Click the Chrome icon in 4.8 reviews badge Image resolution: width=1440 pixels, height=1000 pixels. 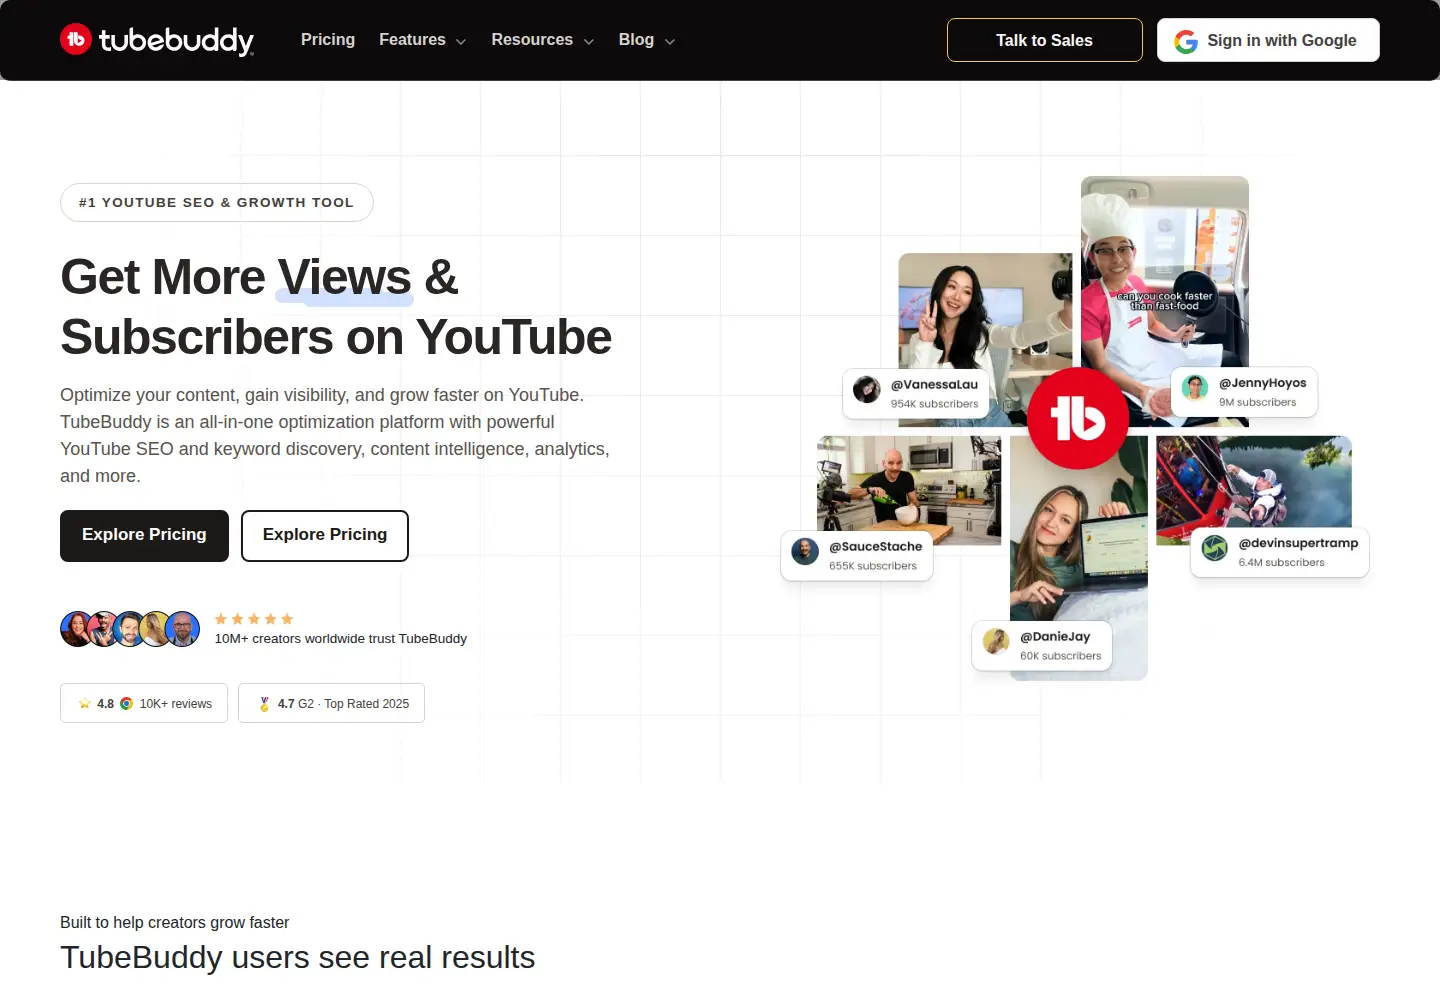[x=127, y=704]
